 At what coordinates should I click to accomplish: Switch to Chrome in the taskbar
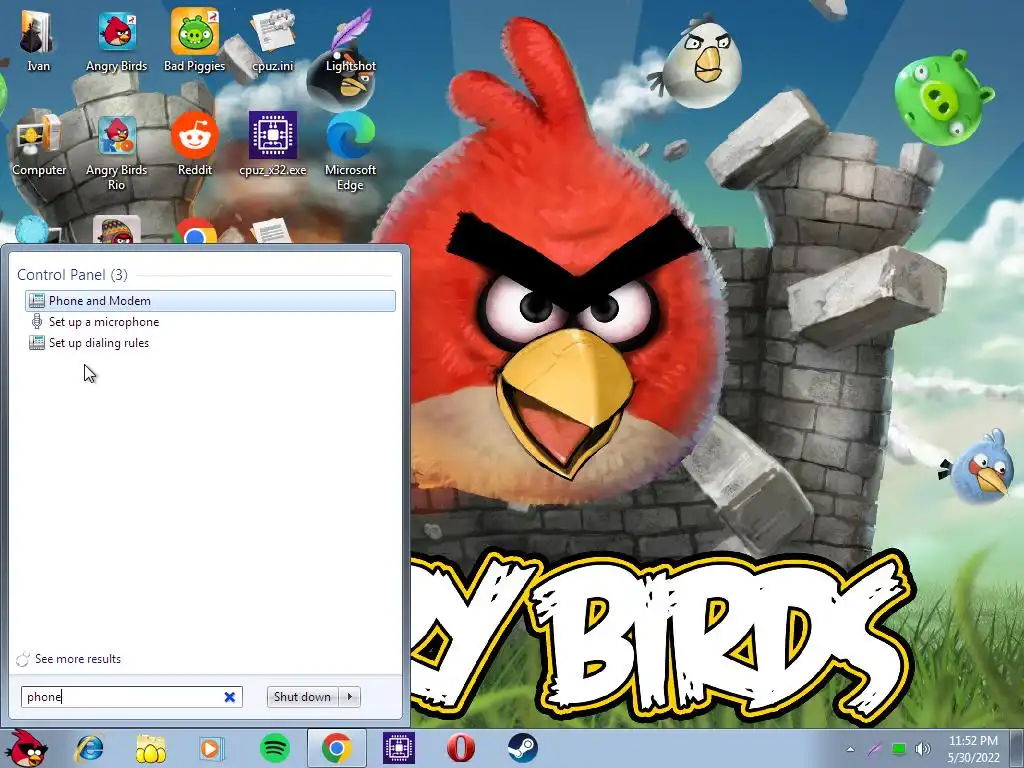[x=336, y=748]
